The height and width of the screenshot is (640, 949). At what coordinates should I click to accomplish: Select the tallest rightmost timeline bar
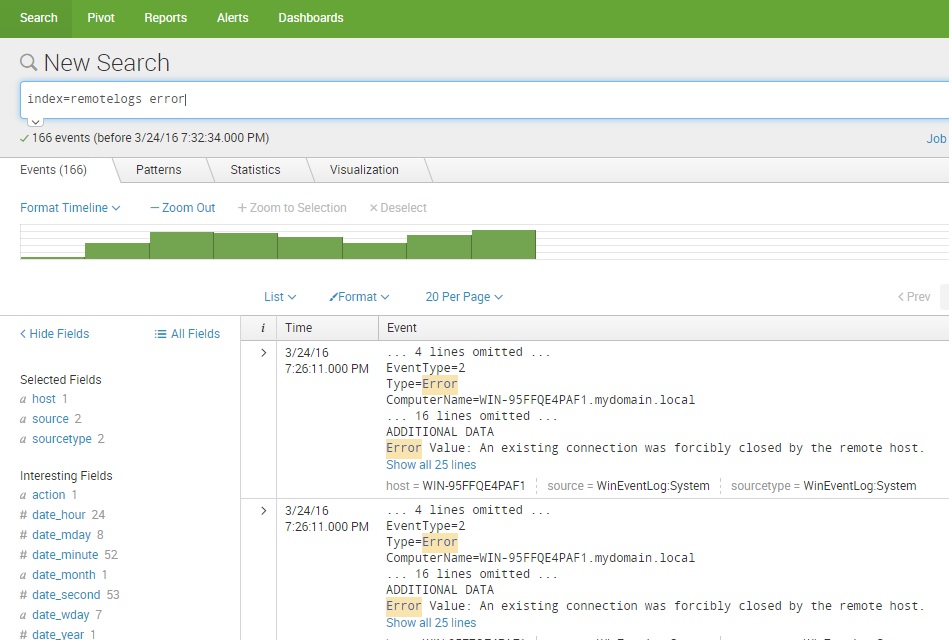tap(503, 245)
